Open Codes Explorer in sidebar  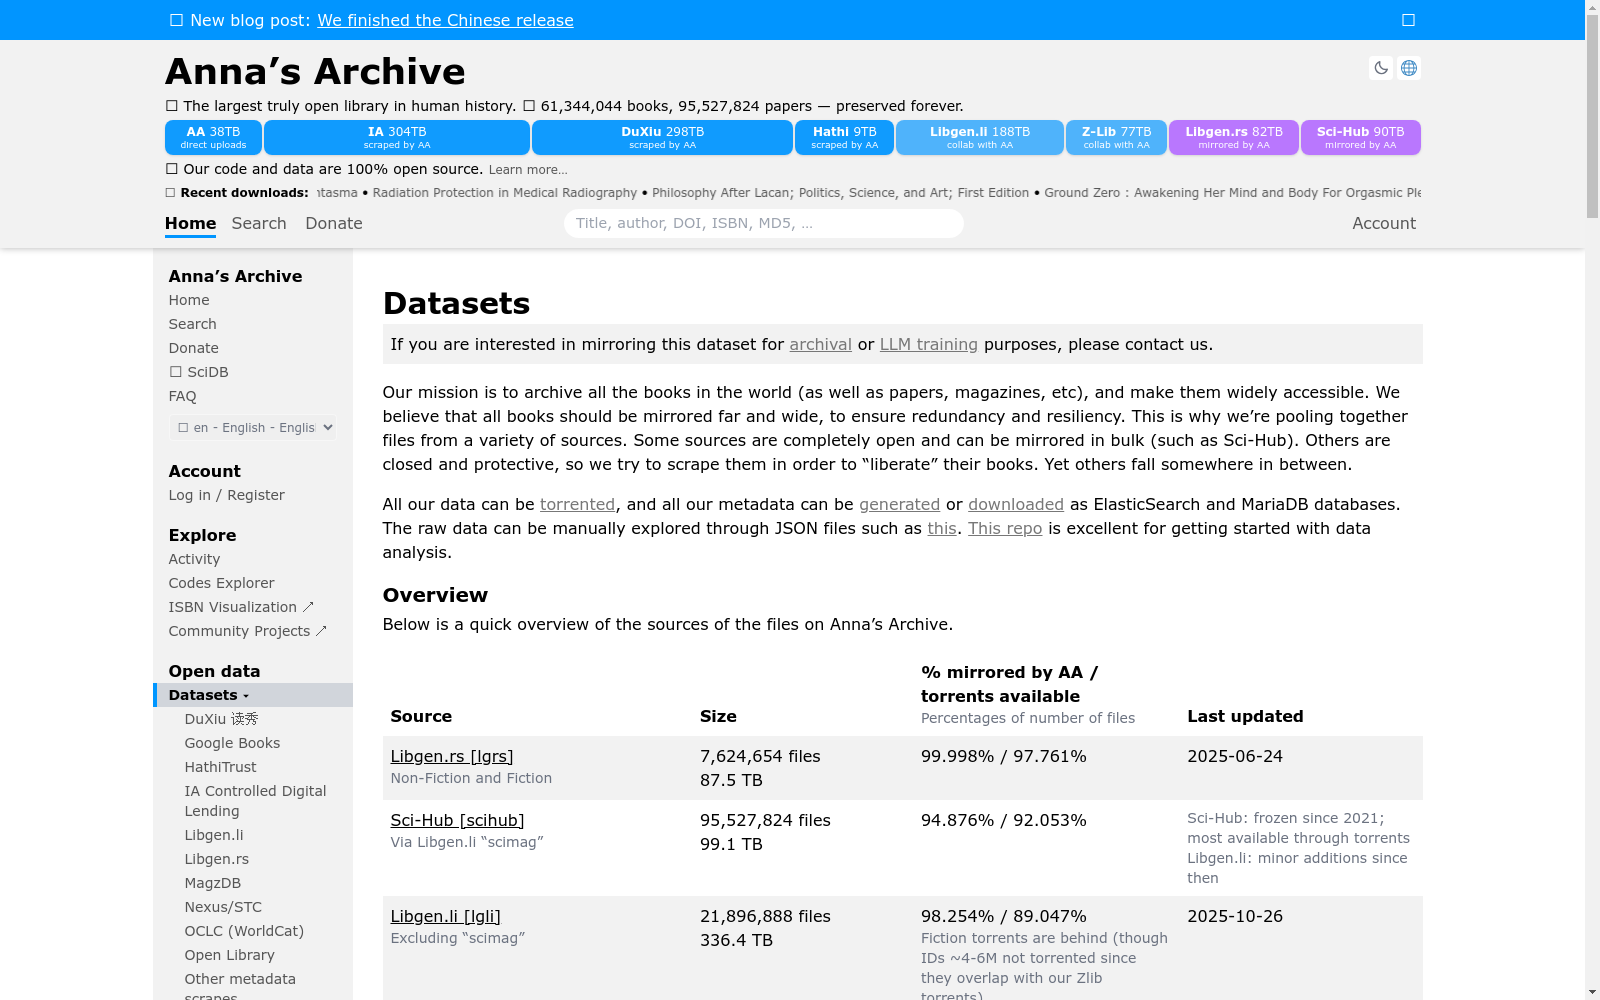pos(221,583)
